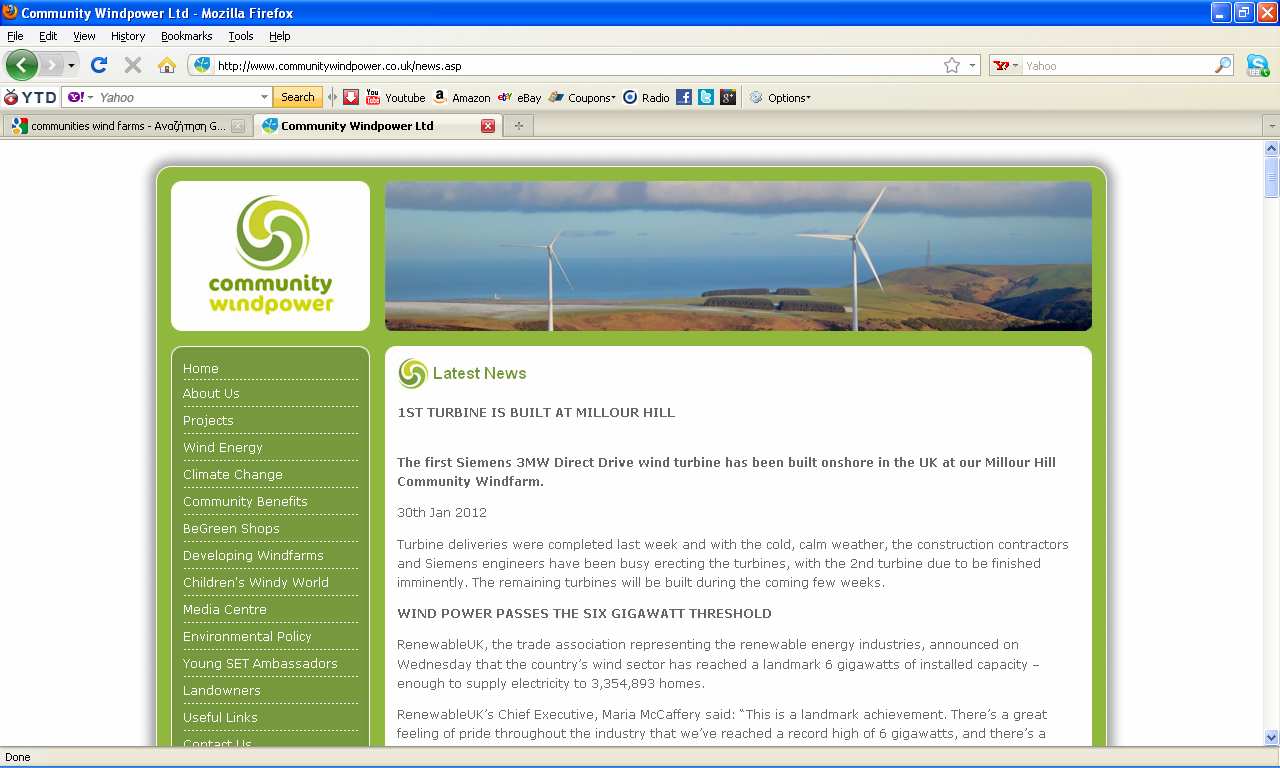Click the Google Plus toolbar icon
This screenshot has height=768, width=1280.
coord(728,97)
